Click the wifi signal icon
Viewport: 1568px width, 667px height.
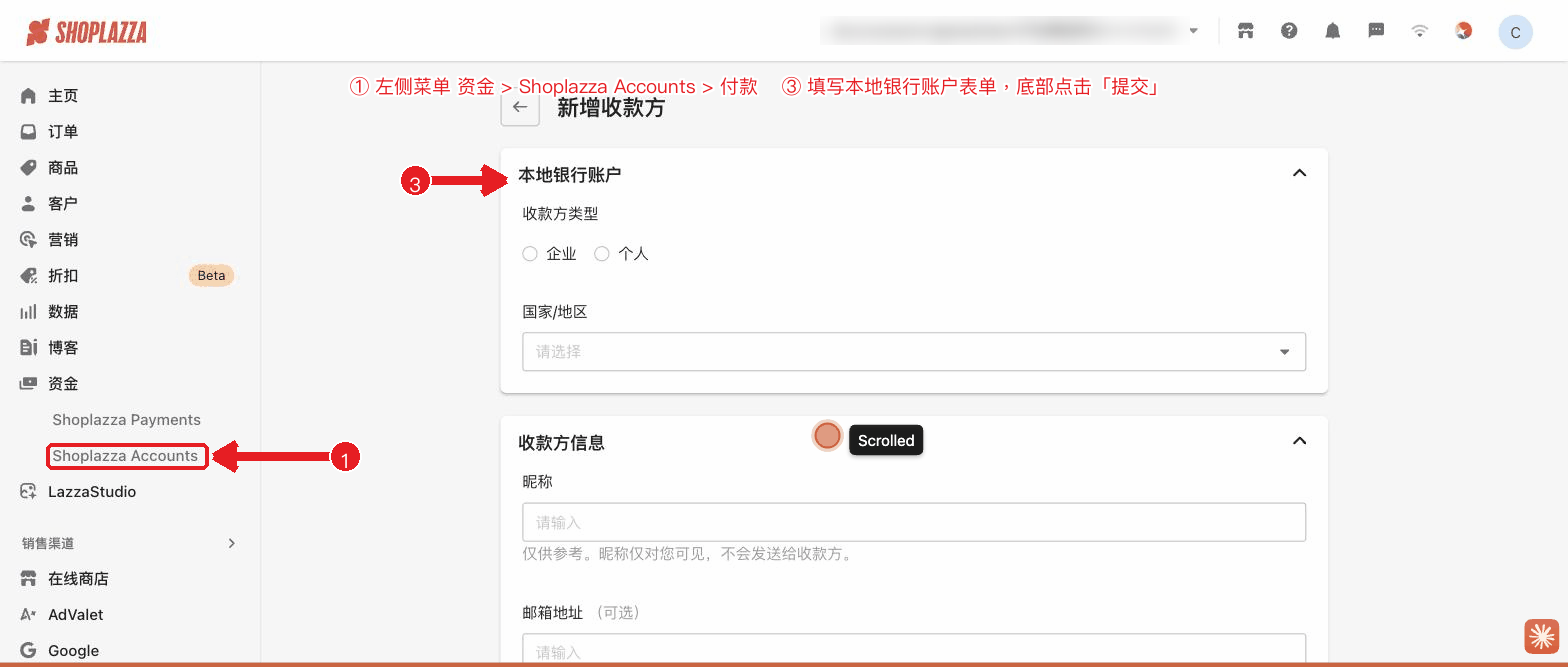click(x=1420, y=31)
